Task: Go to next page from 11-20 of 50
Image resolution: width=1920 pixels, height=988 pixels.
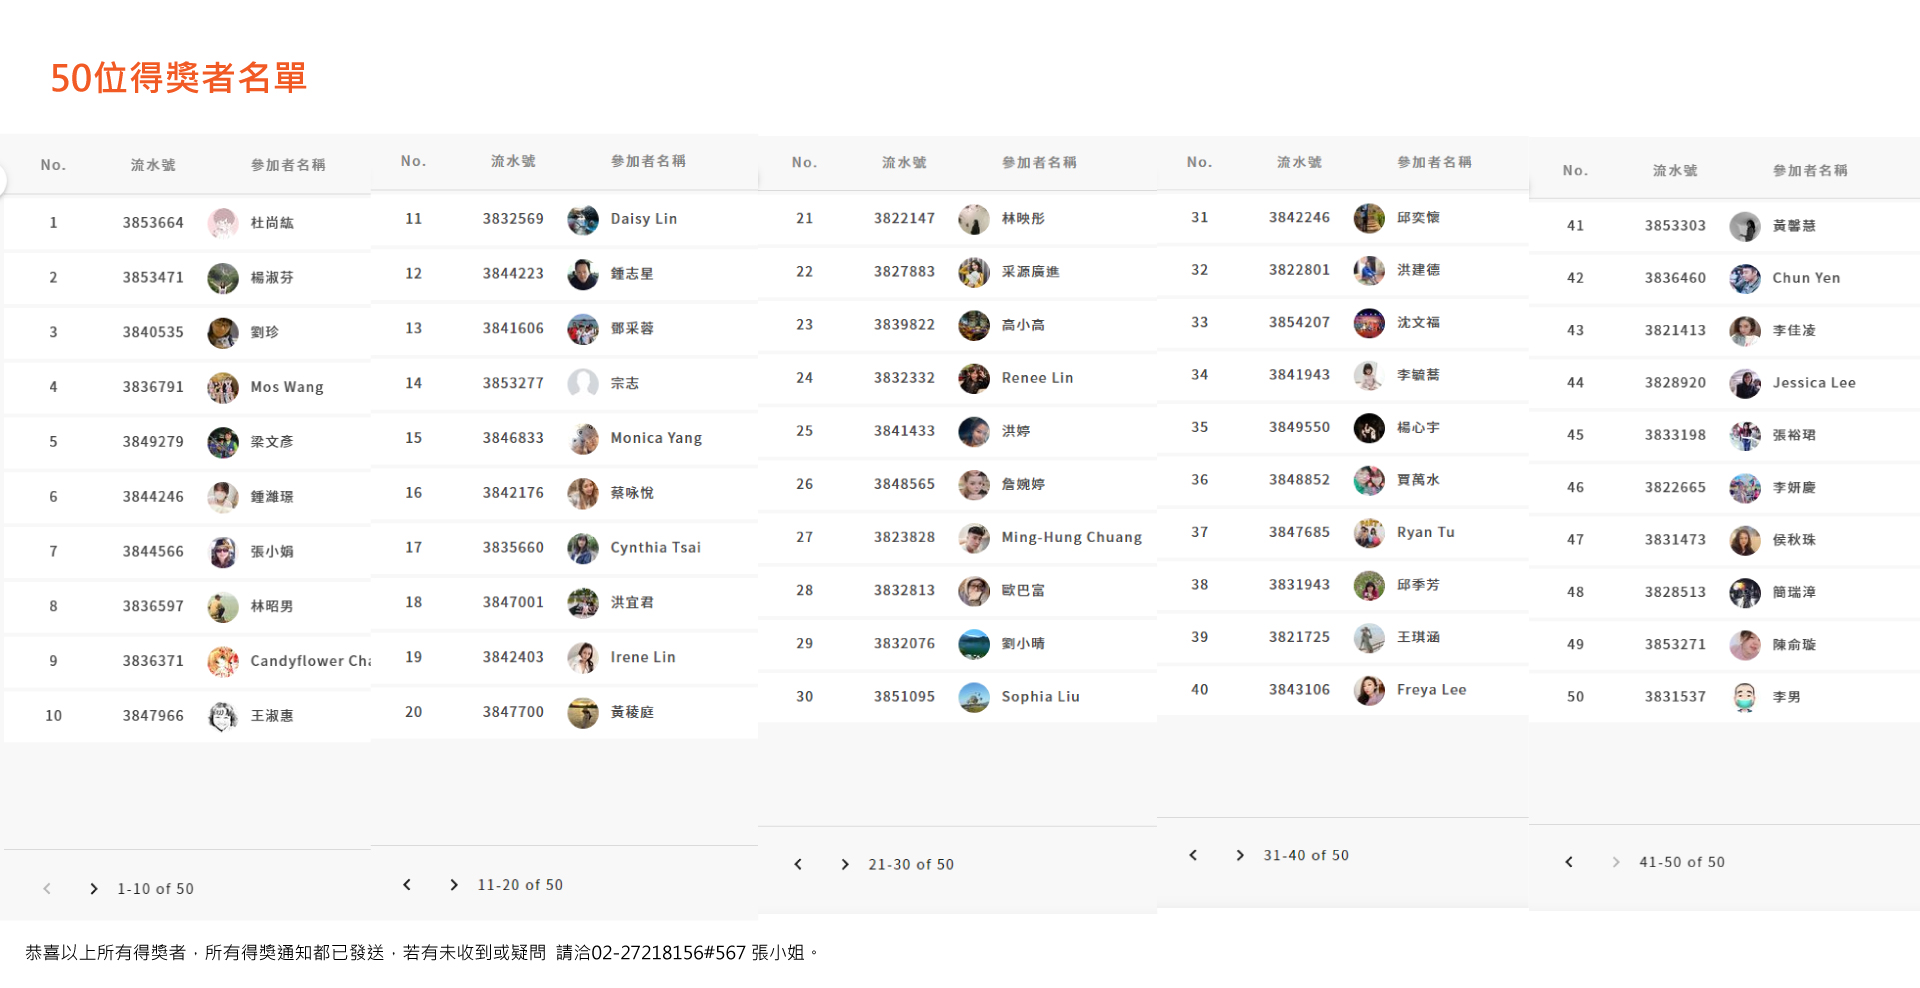Action: [454, 885]
